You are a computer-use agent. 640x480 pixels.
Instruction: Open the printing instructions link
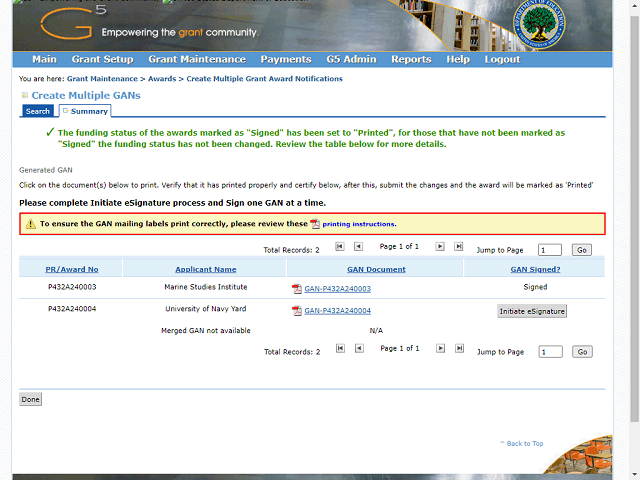[x=359, y=224]
